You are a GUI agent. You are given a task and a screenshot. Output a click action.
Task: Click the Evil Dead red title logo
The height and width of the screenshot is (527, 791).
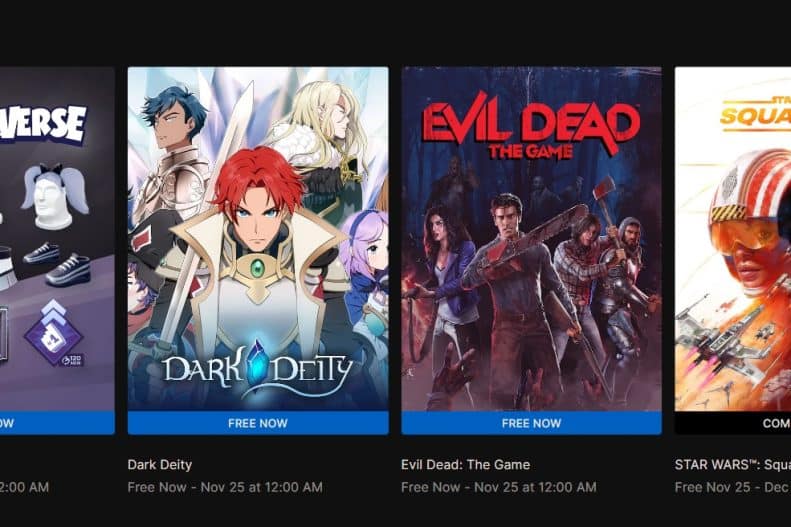pos(531,124)
